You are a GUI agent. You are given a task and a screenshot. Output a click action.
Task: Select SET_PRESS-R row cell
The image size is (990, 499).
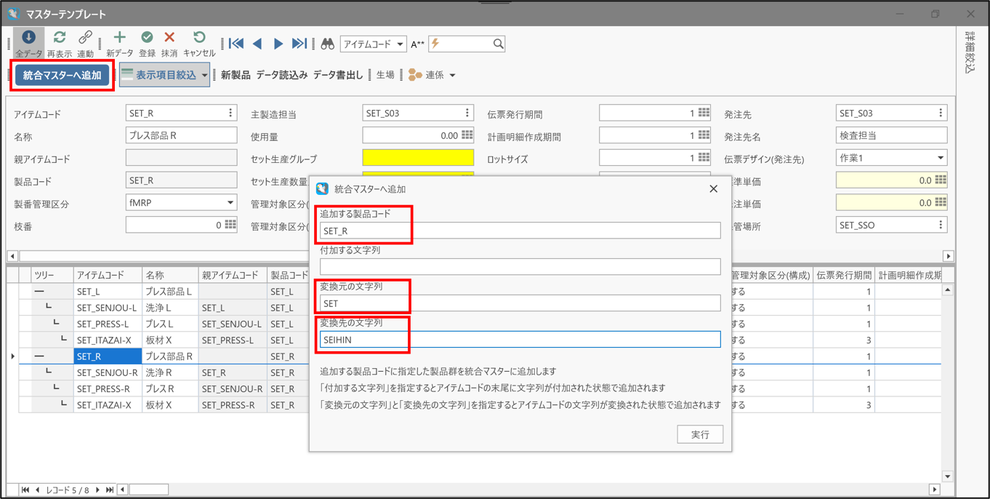(107, 388)
